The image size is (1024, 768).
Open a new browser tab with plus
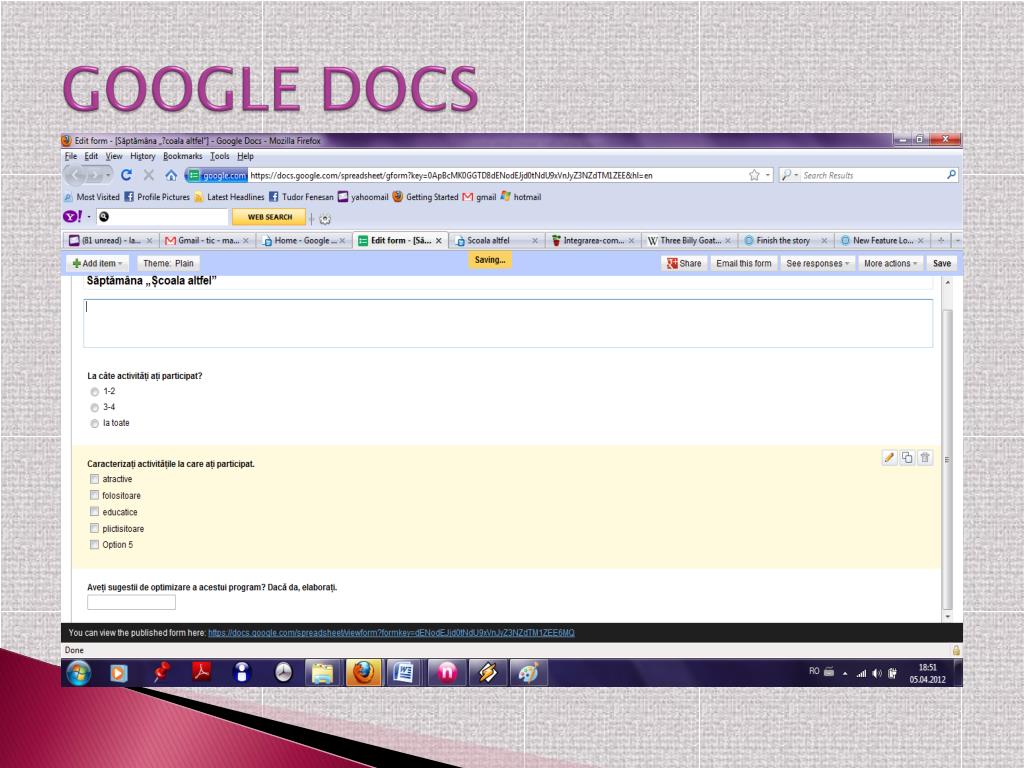pyautogui.click(x=941, y=240)
